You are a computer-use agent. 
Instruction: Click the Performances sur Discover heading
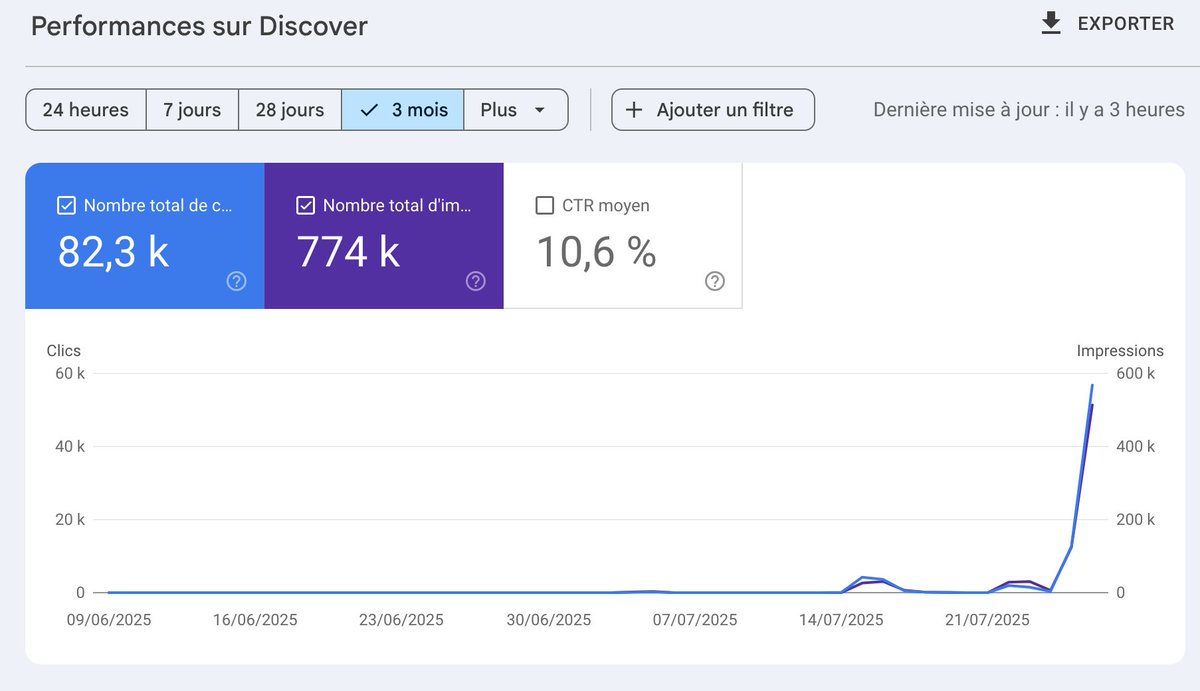click(x=199, y=26)
